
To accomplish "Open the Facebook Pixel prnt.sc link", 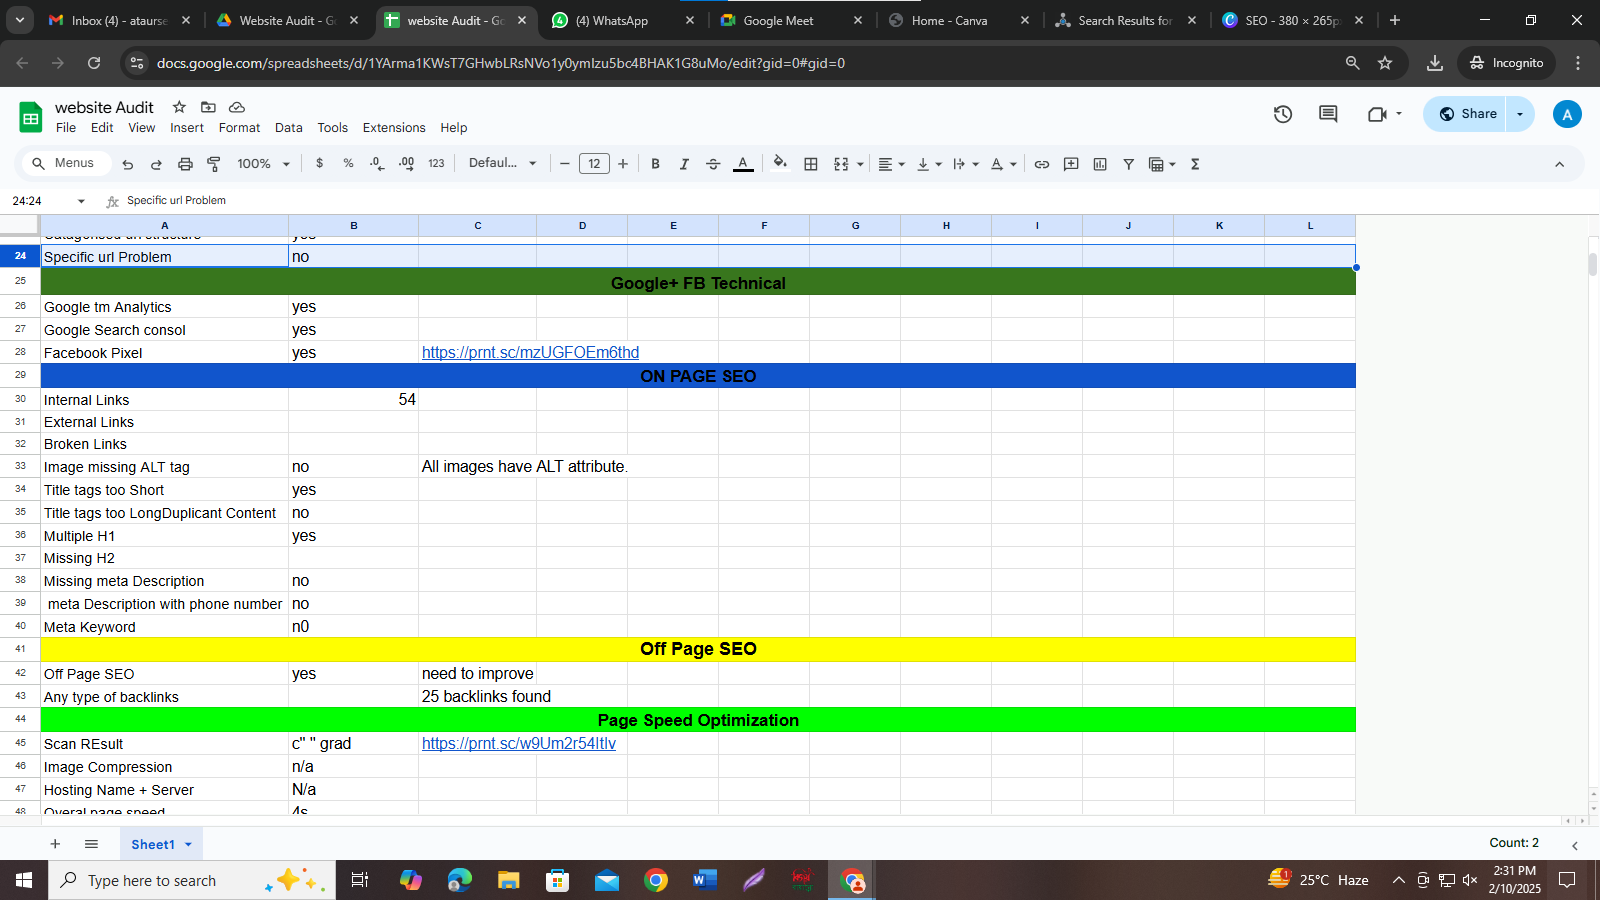I will pos(530,352).
